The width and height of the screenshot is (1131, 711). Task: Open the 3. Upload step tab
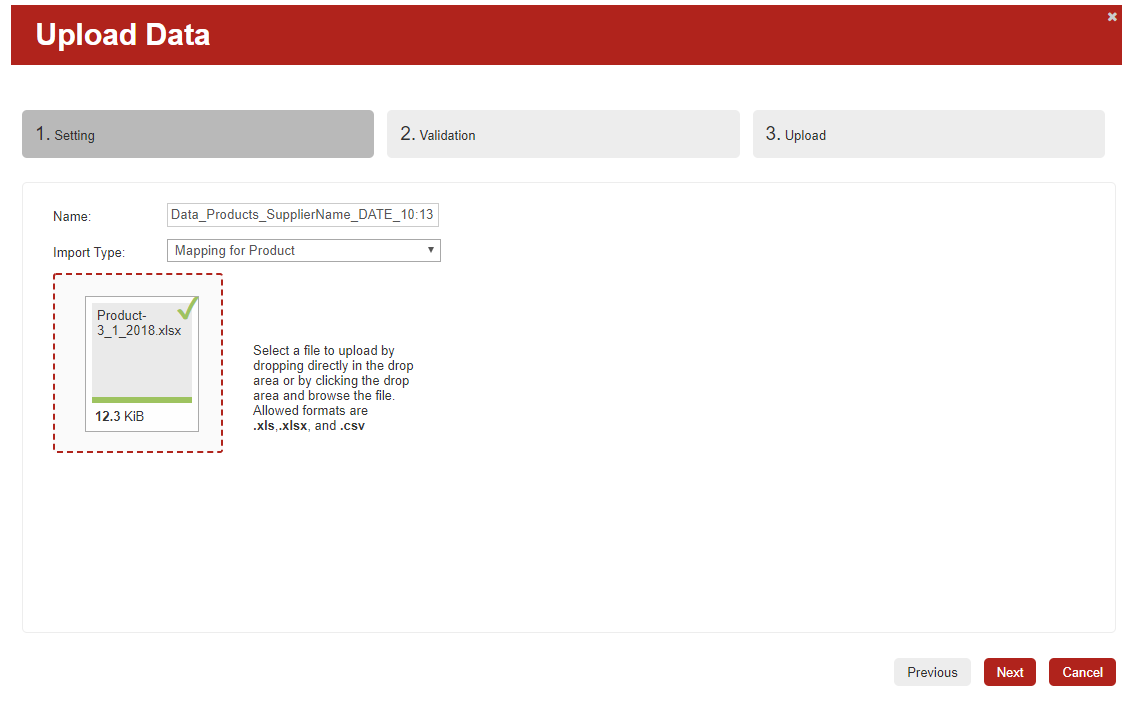[928, 134]
